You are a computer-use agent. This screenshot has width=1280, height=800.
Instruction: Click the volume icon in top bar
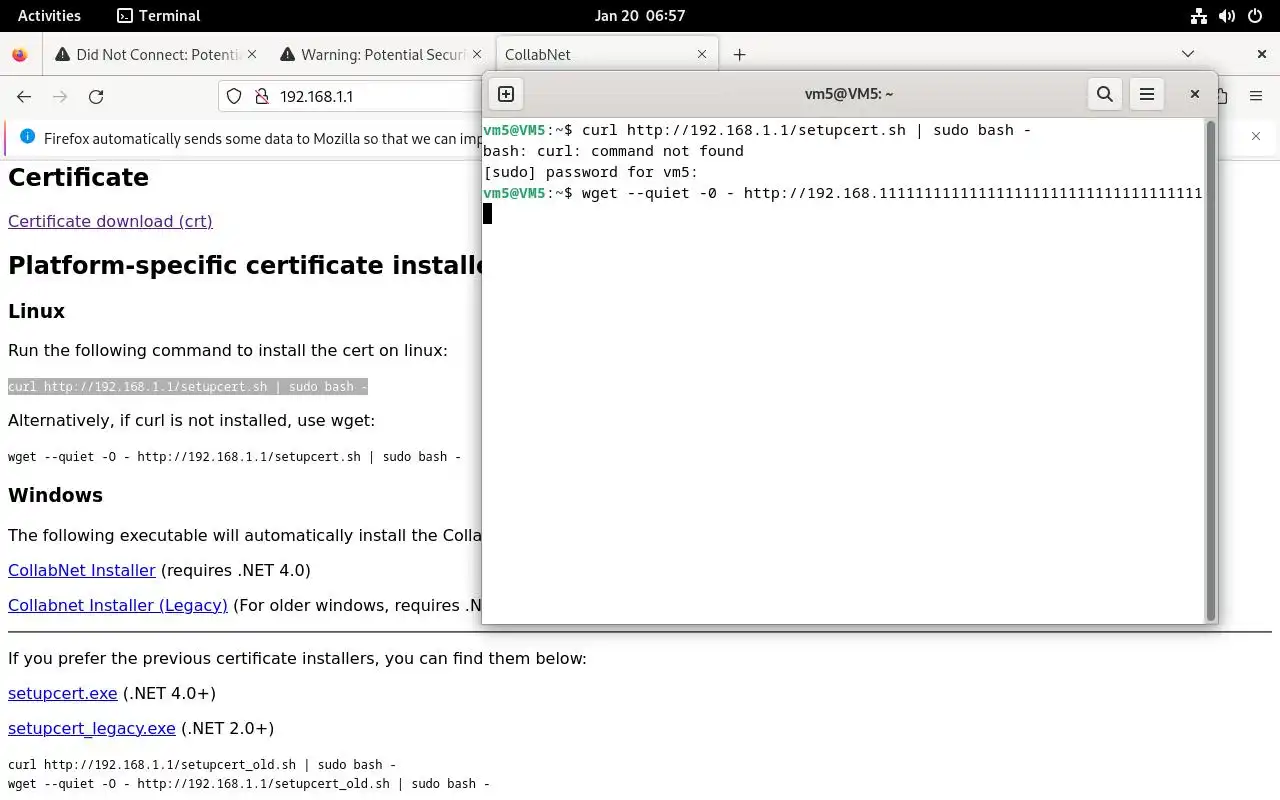(x=1227, y=15)
